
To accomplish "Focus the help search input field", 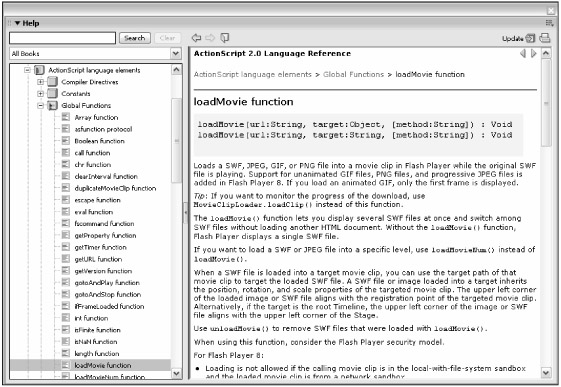I will tap(63, 38).
